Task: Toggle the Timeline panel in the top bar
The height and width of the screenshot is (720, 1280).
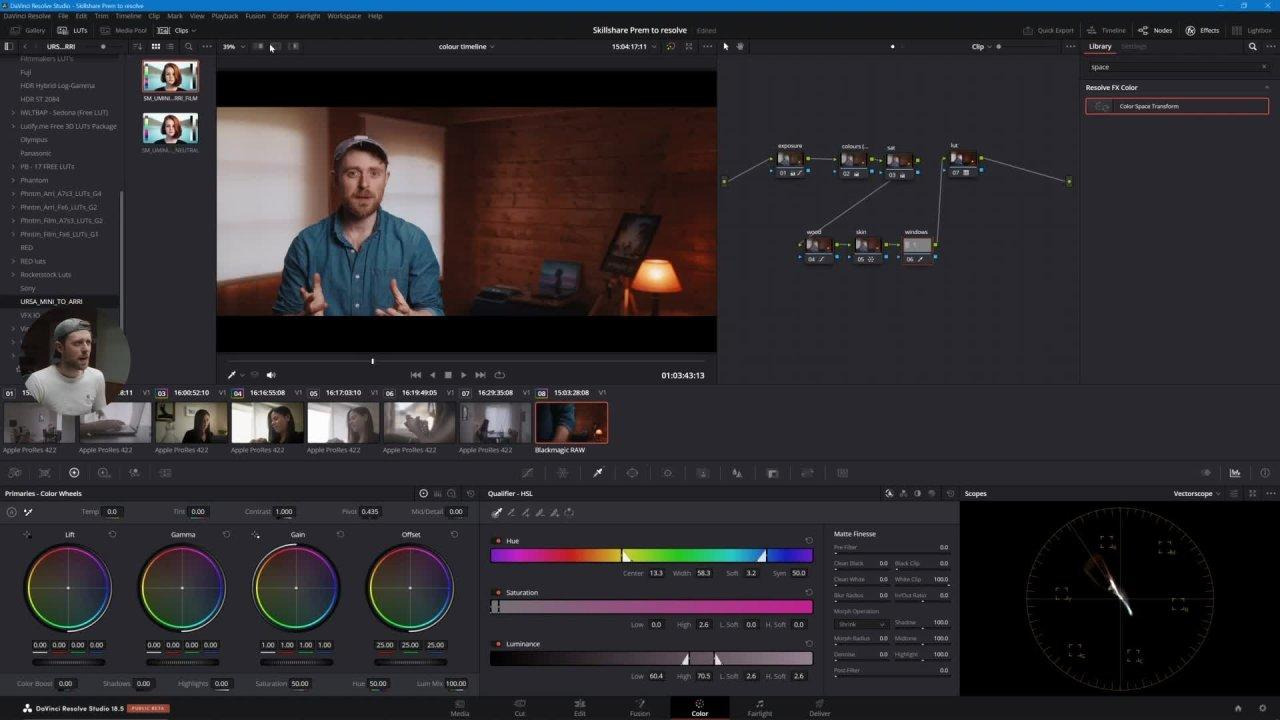Action: pyautogui.click(x=1106, y=30)
